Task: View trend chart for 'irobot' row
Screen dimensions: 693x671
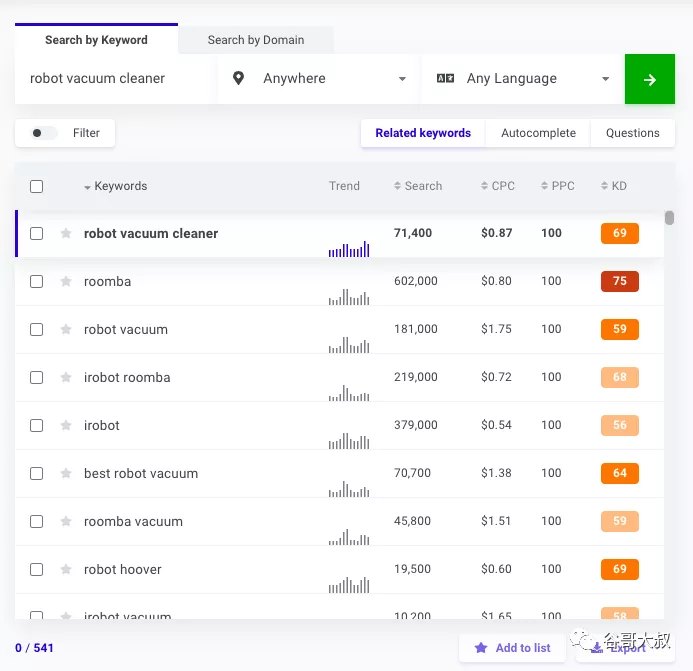Action: 349,441
